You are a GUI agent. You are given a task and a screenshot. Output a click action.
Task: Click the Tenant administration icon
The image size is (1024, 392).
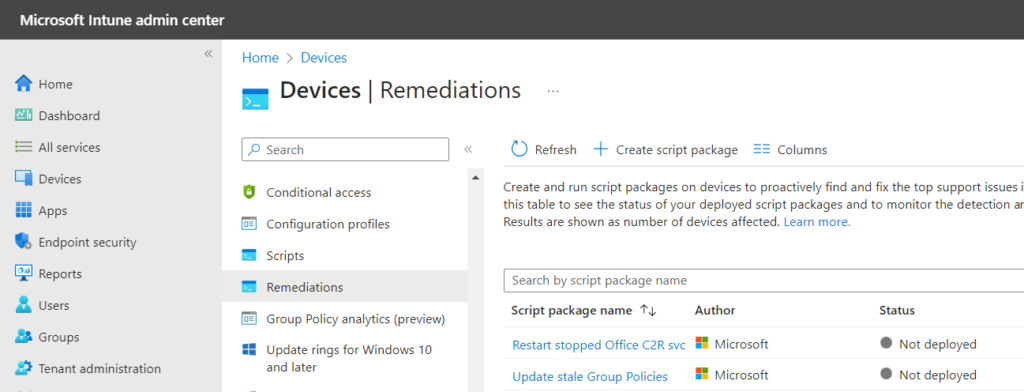(x=24, y=368)
